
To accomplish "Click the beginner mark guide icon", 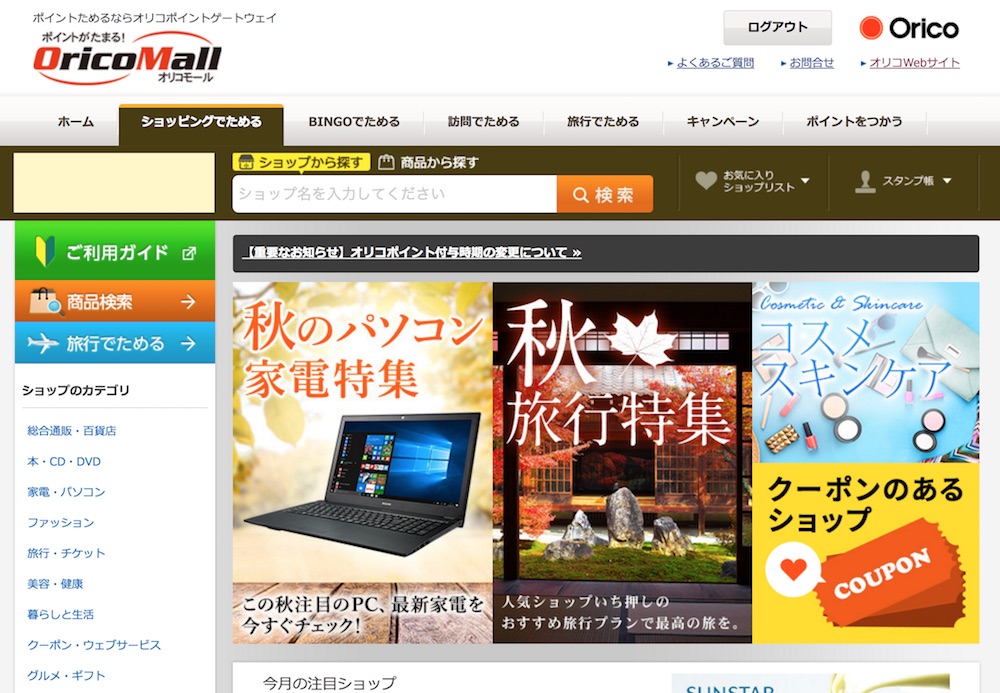I will pos(45,251).
